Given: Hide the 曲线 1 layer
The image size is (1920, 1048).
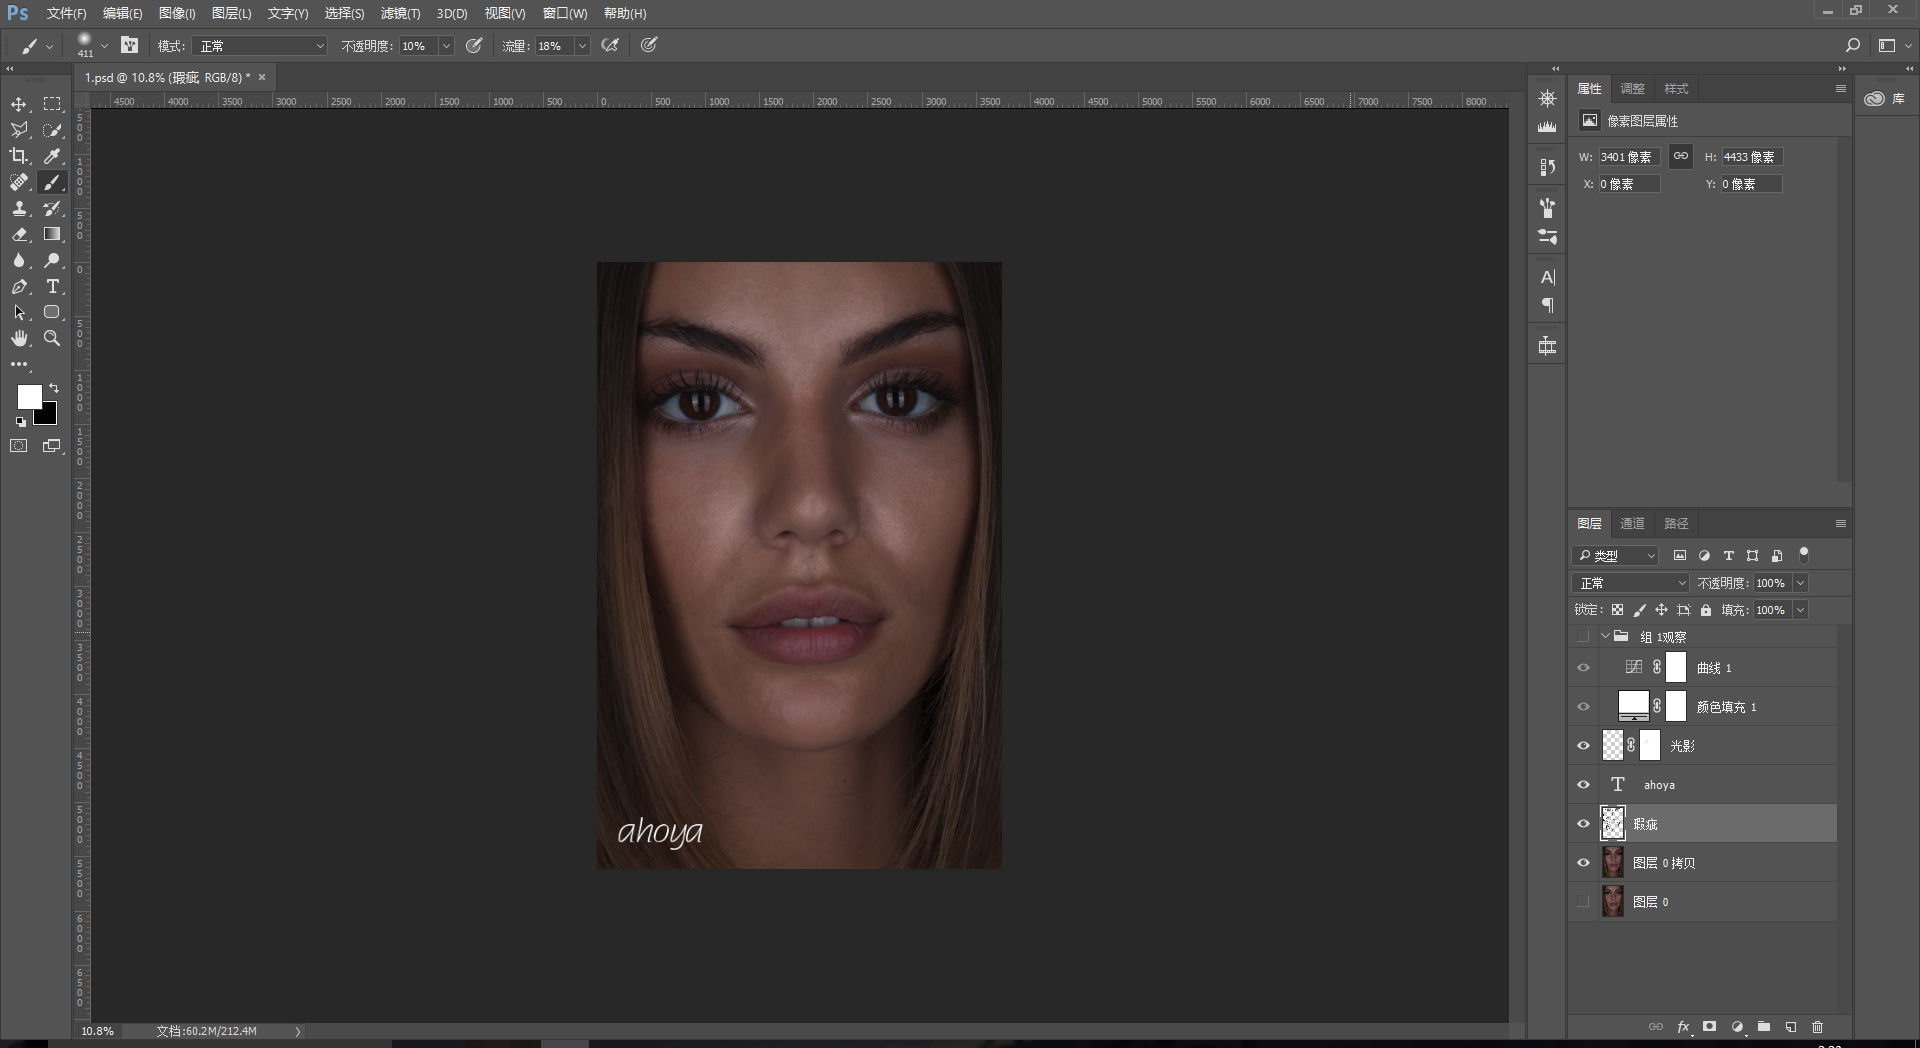Looking at the screenshot, I should click(x=1583, y=667).
